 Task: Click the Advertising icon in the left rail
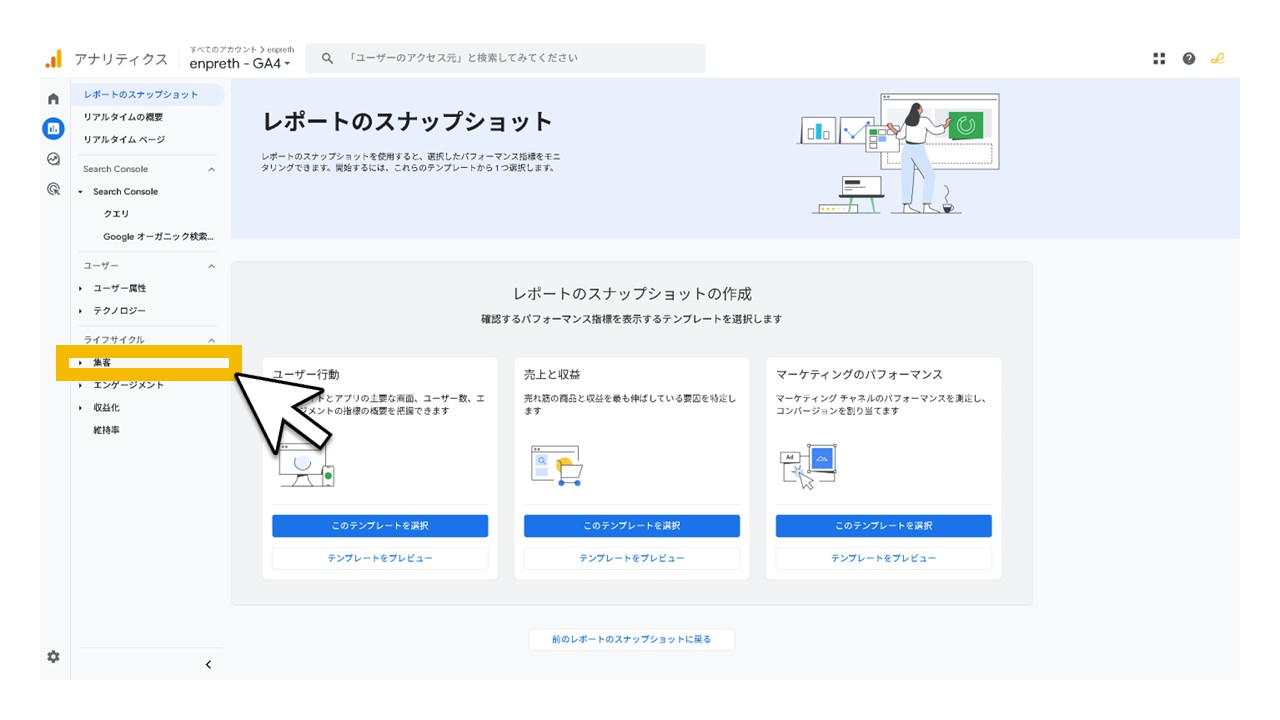[53, 187]
